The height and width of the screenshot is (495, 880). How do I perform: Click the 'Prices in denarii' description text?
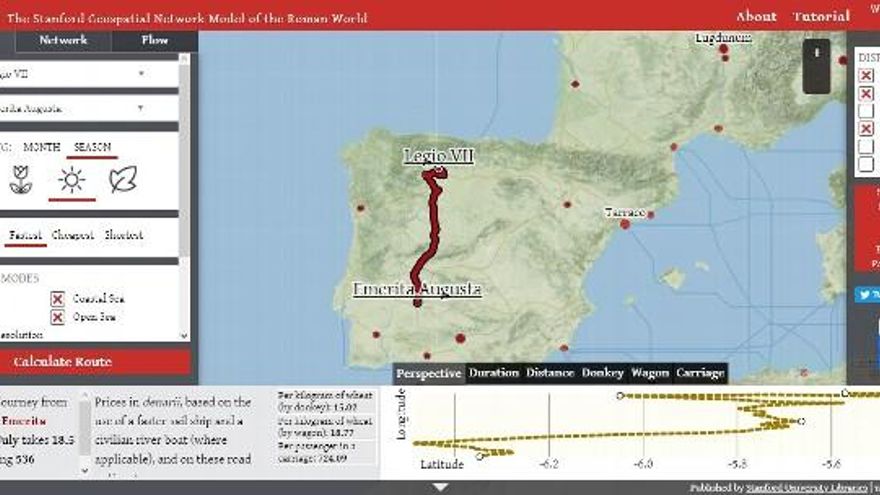(x=173, y=431)
